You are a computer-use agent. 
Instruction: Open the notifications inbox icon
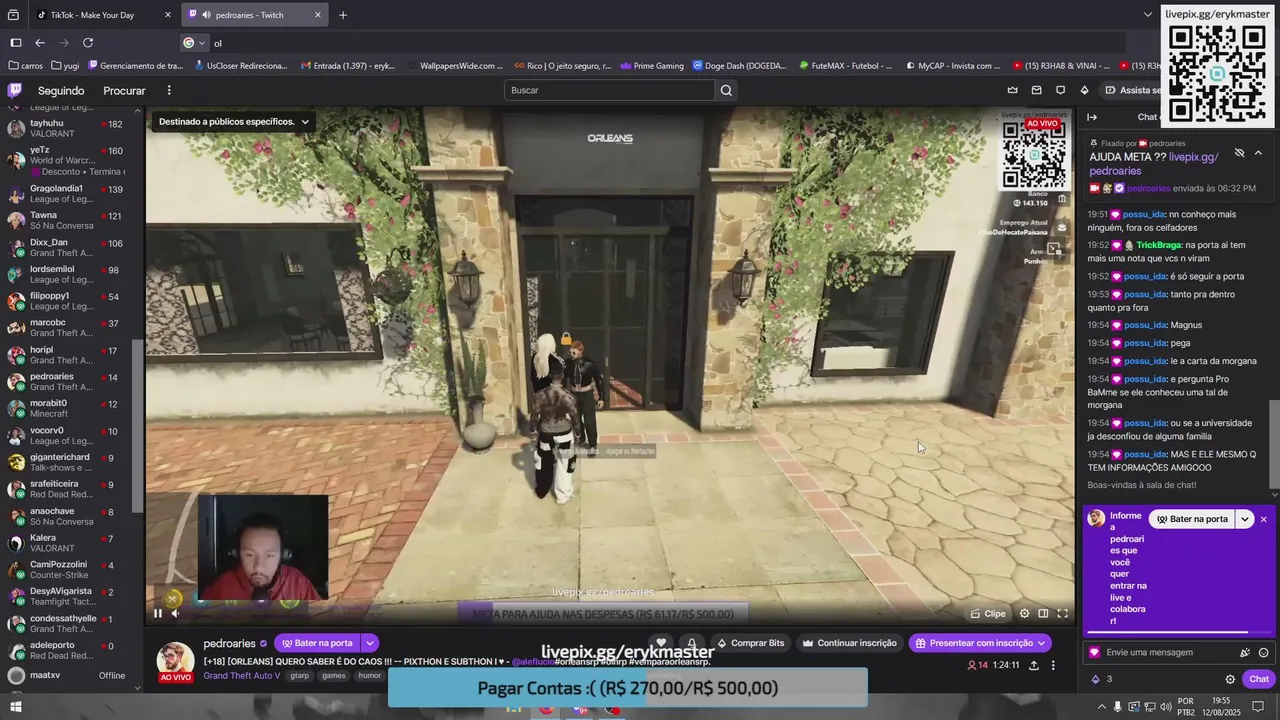coord(1036,90)
